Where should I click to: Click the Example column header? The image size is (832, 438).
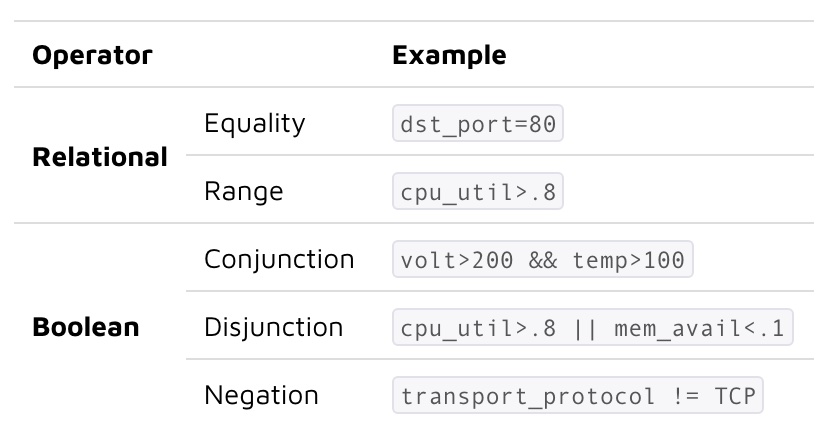449,55
